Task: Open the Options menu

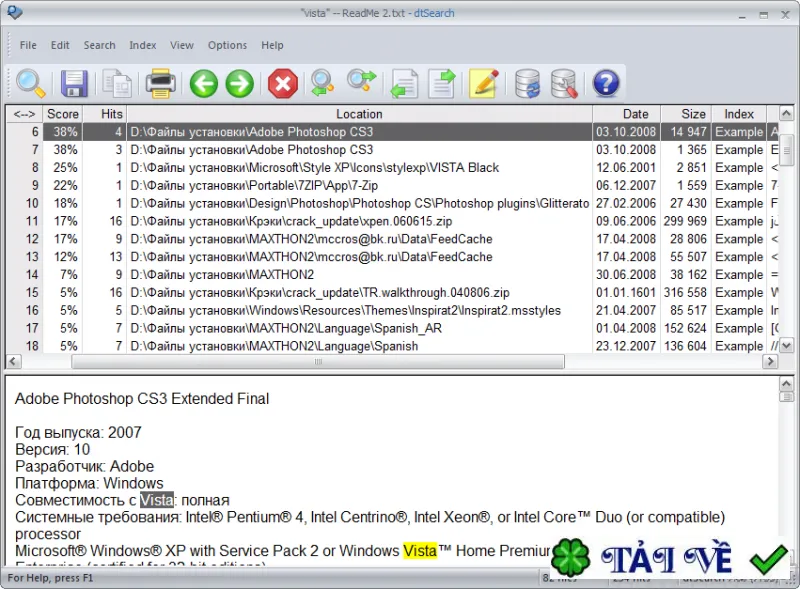Action: pyautogui.click(x=227, y=45)
